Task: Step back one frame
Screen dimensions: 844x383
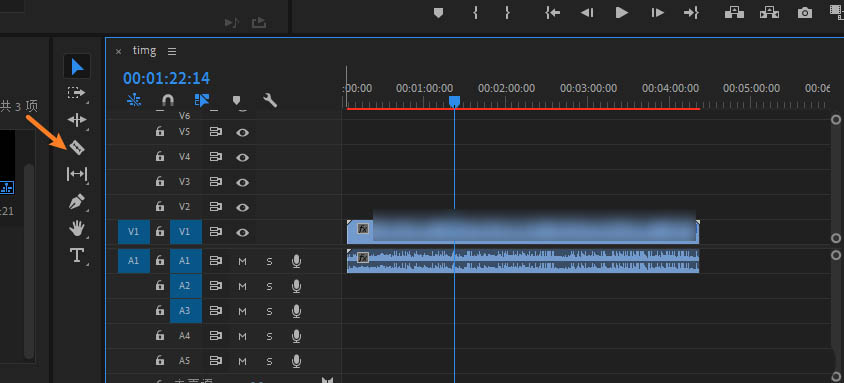Action: coord(587,12)
